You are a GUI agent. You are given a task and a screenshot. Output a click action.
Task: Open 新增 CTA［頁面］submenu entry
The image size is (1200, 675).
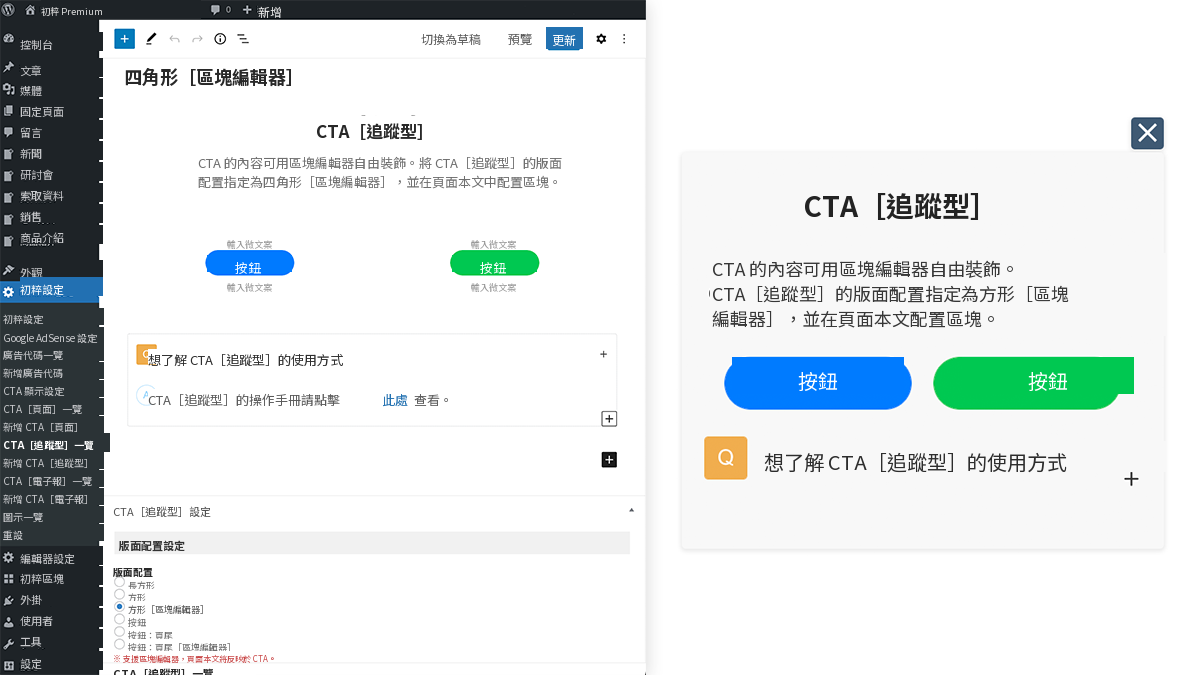(x=39, y=427)
